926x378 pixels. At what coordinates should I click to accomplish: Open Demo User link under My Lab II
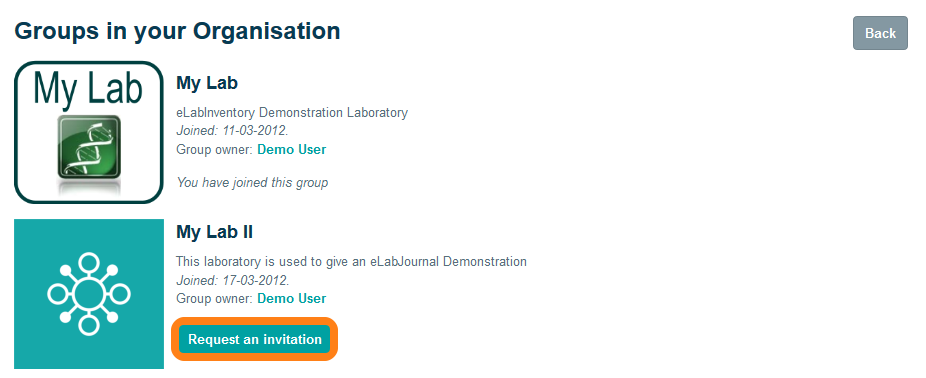point(291,298)
